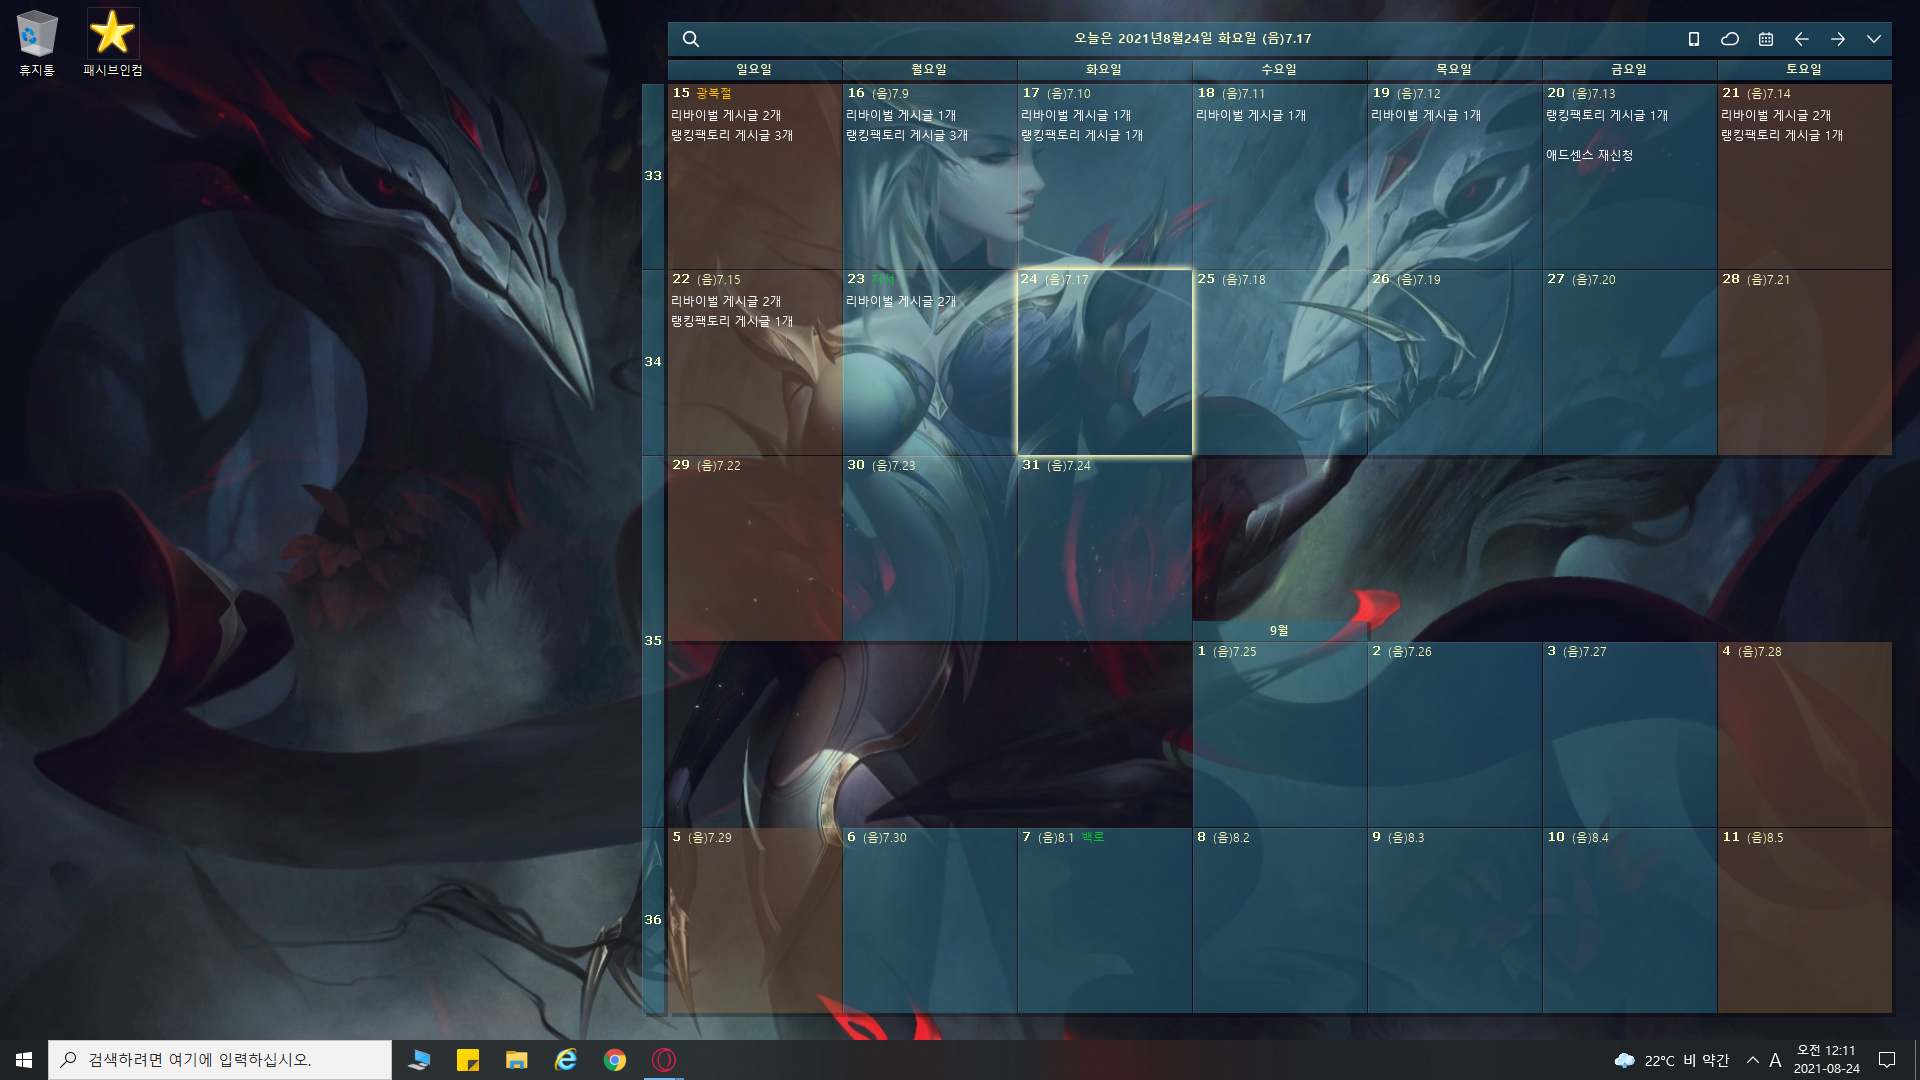
Task: Select week number 35 label
Action: pos(653,641)
